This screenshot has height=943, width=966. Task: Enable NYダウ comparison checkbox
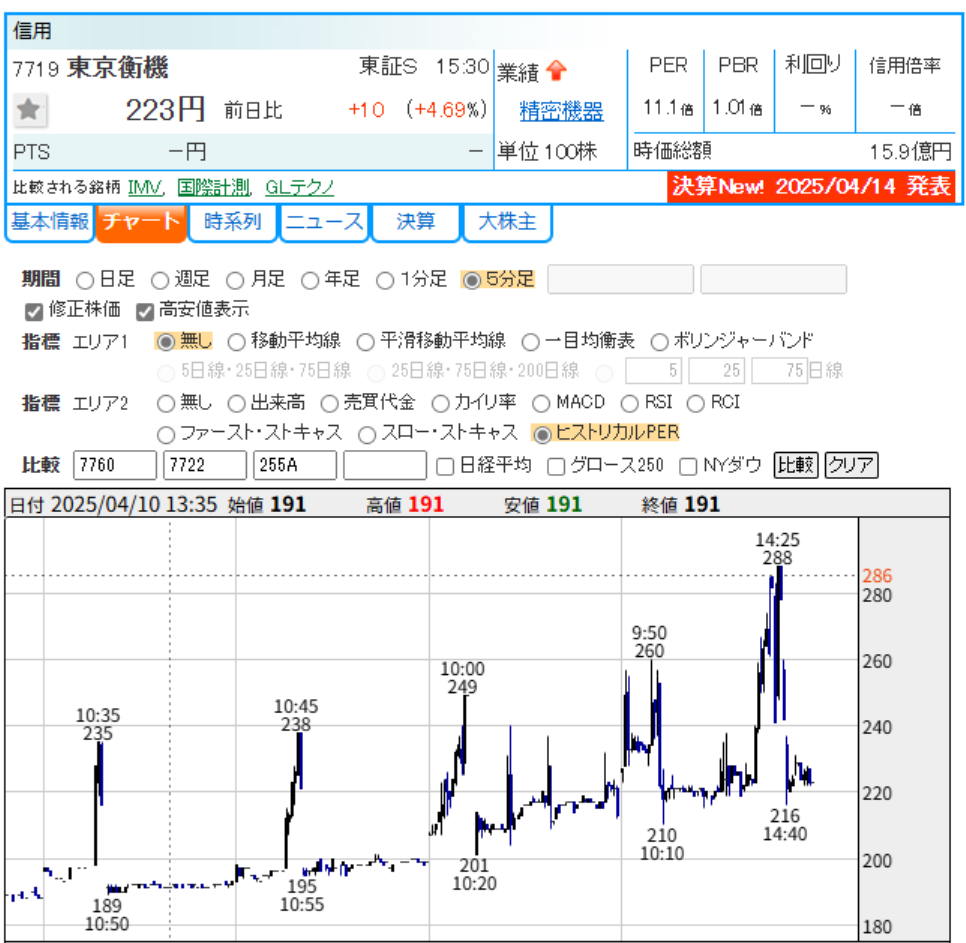pyautogui.click(x=688, y=466)
